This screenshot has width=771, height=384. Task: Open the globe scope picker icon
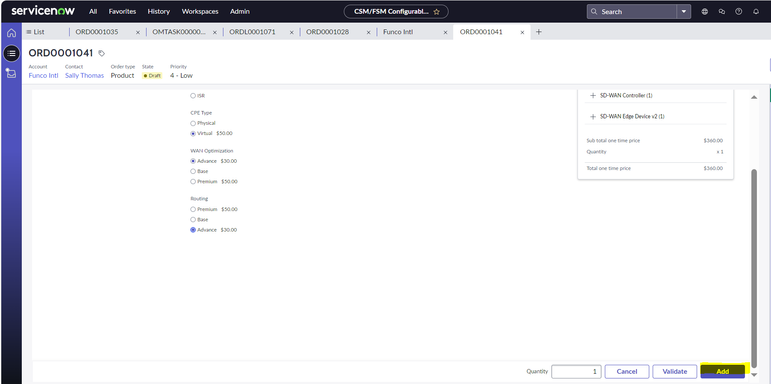point(705,12)
